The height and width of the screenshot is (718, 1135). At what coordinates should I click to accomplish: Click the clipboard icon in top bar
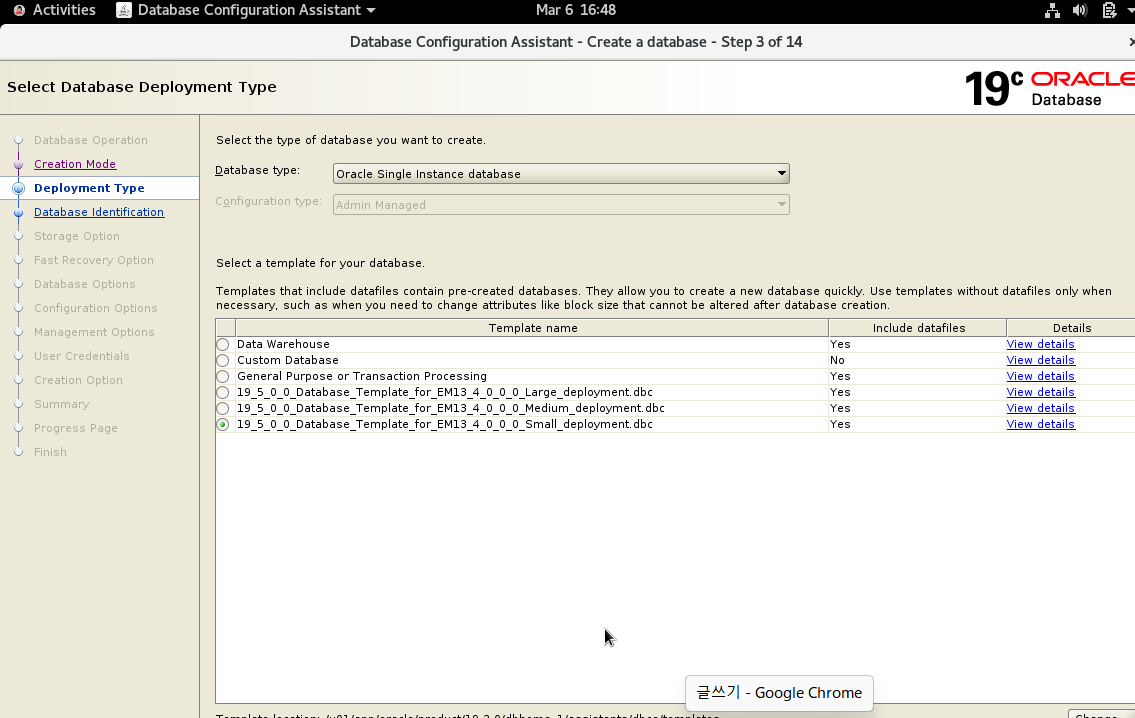point(1109,10)
